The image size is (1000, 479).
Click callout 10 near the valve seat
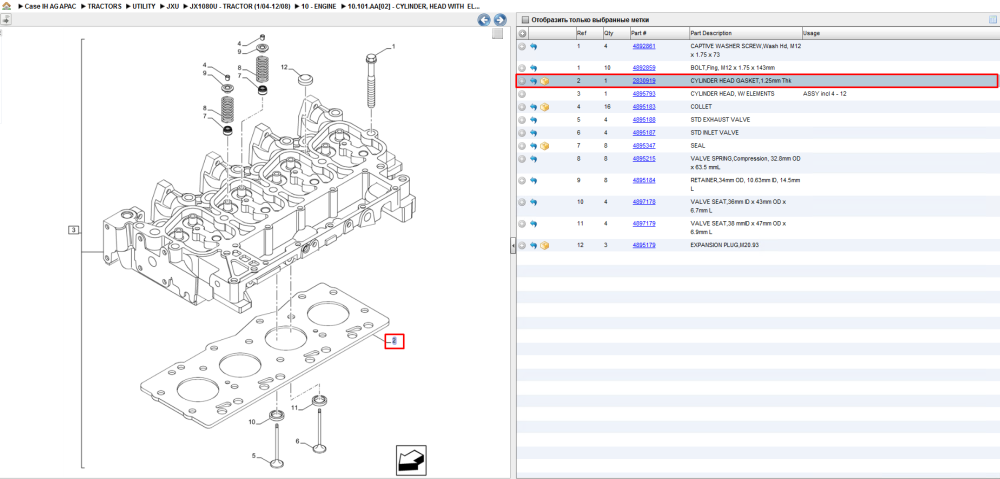coord(252,422)
